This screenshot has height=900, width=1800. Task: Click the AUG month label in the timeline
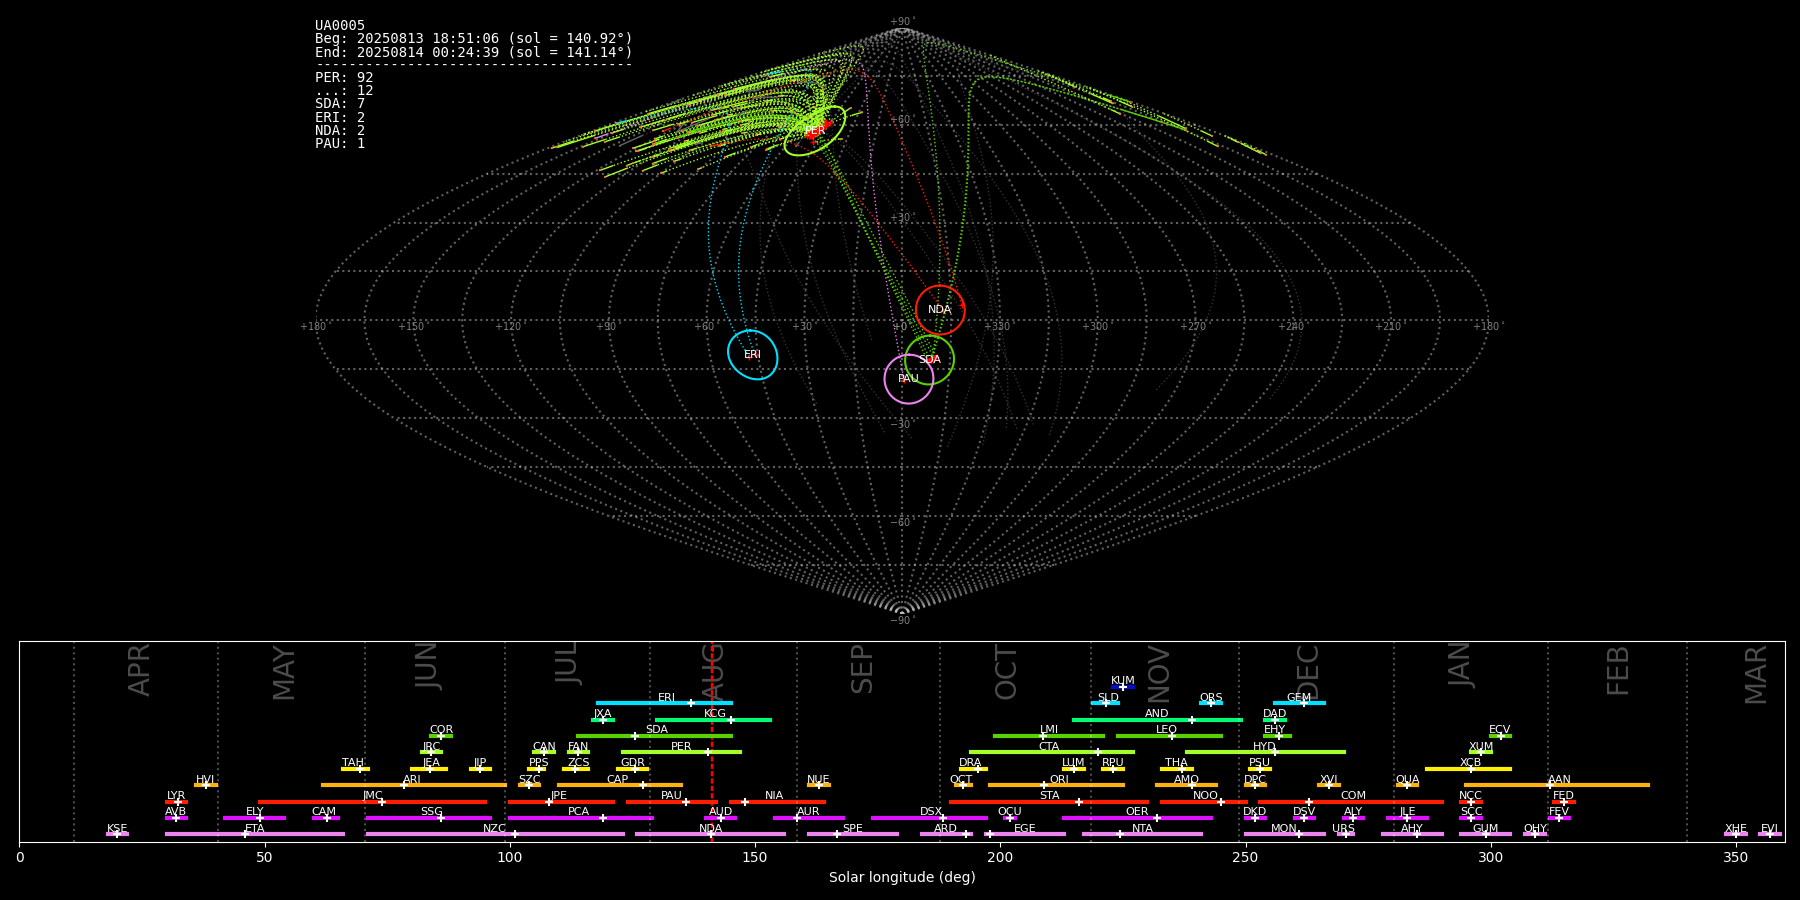tap(713, 672)
